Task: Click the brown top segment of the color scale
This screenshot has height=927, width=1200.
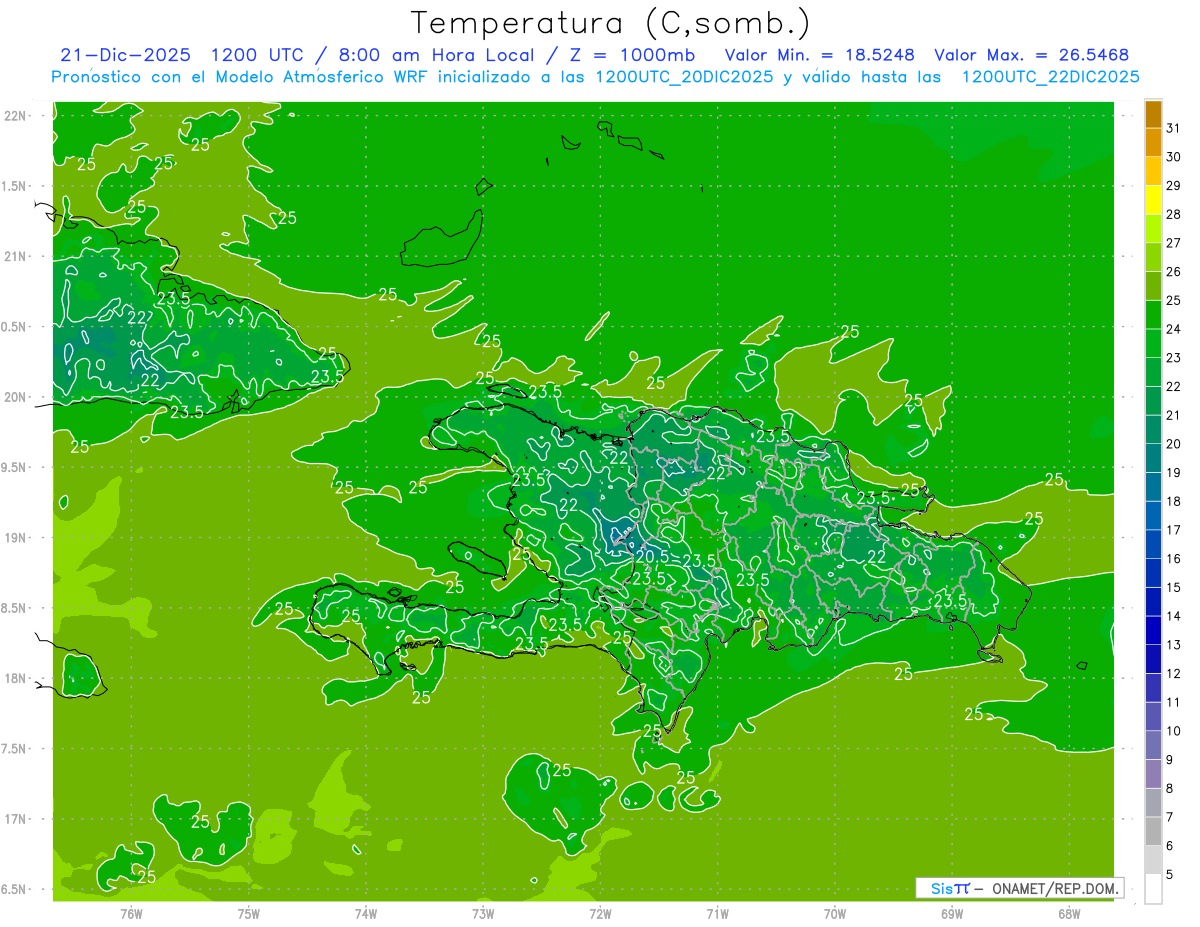Action: [x=1153, y=114]
